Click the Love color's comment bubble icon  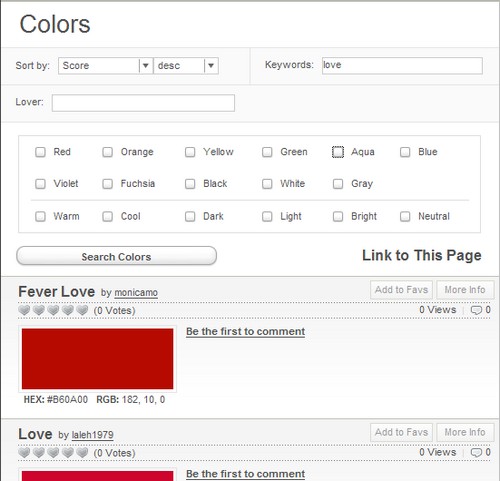click(x=476, y=453)
